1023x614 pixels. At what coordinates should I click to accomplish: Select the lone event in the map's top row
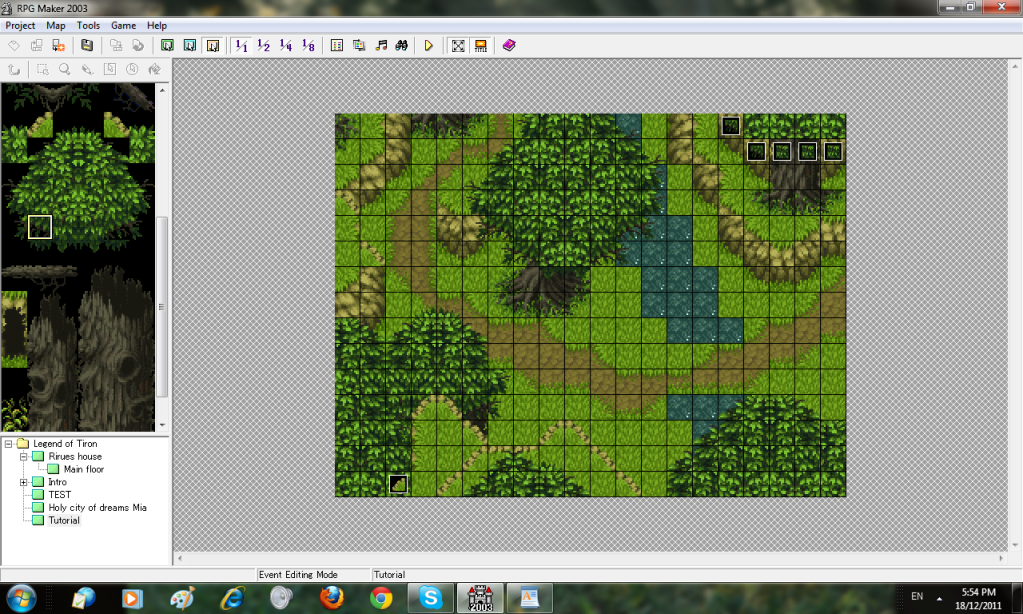pos(731,126)
